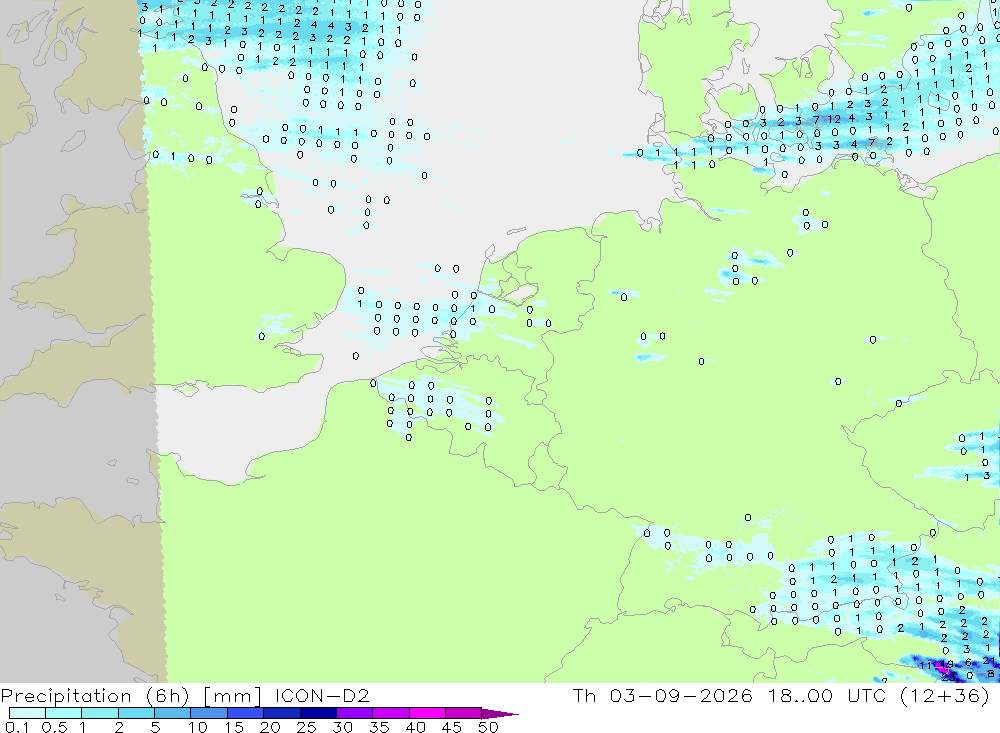Select the 10–15 mm legend swatch
The width and height of the screenshot is (1000, 733).
209,713
